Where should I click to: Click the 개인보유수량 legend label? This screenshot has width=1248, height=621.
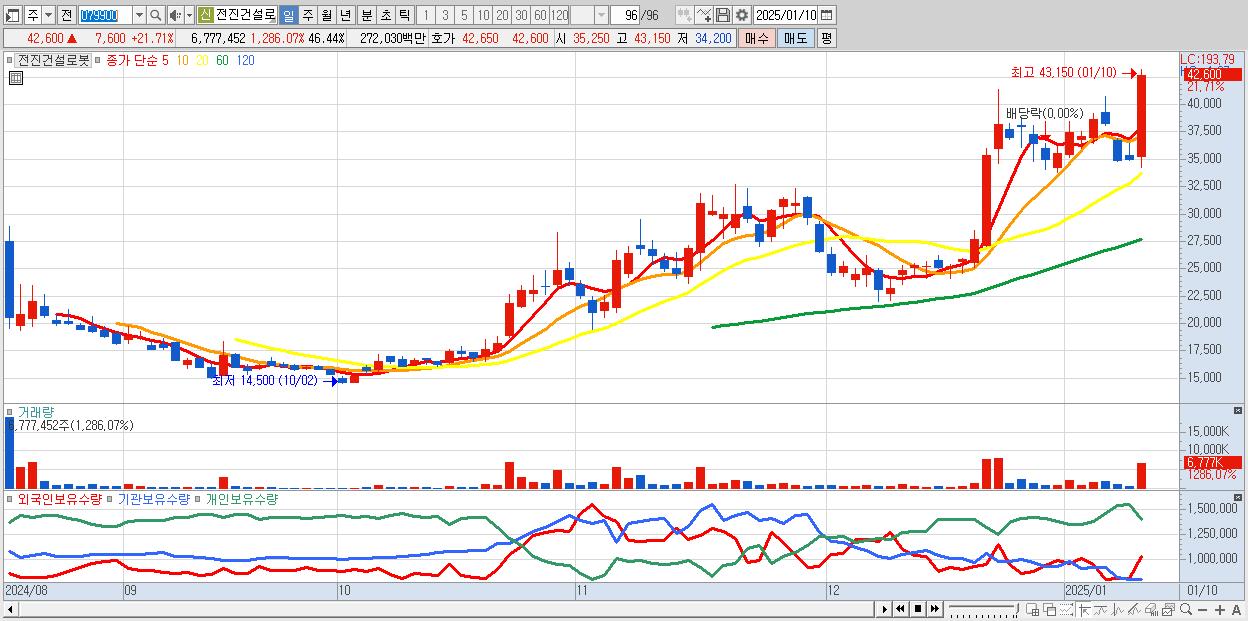tap(241, 498)
